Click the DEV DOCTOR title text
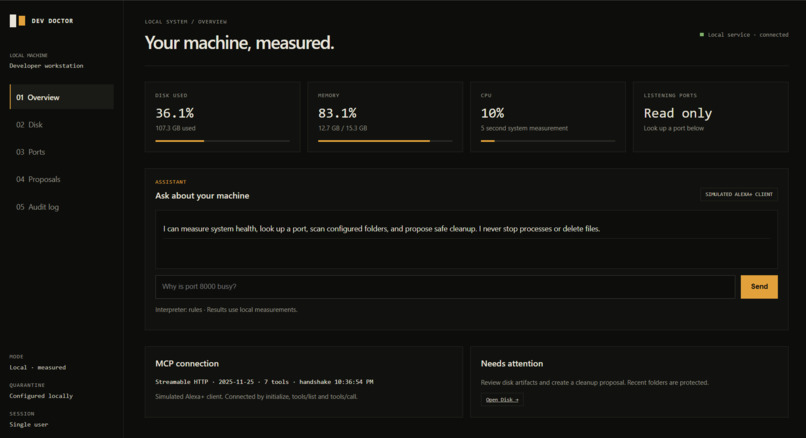The width and height of the screenshot is (806, 438). pos(52,21)
